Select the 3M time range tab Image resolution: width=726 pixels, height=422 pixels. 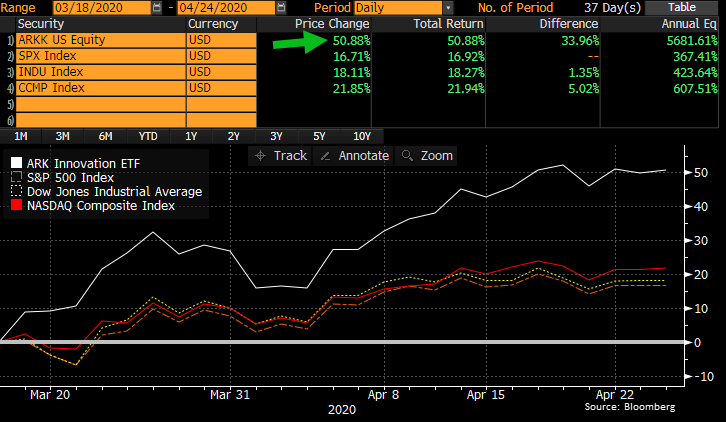point(63,136)
